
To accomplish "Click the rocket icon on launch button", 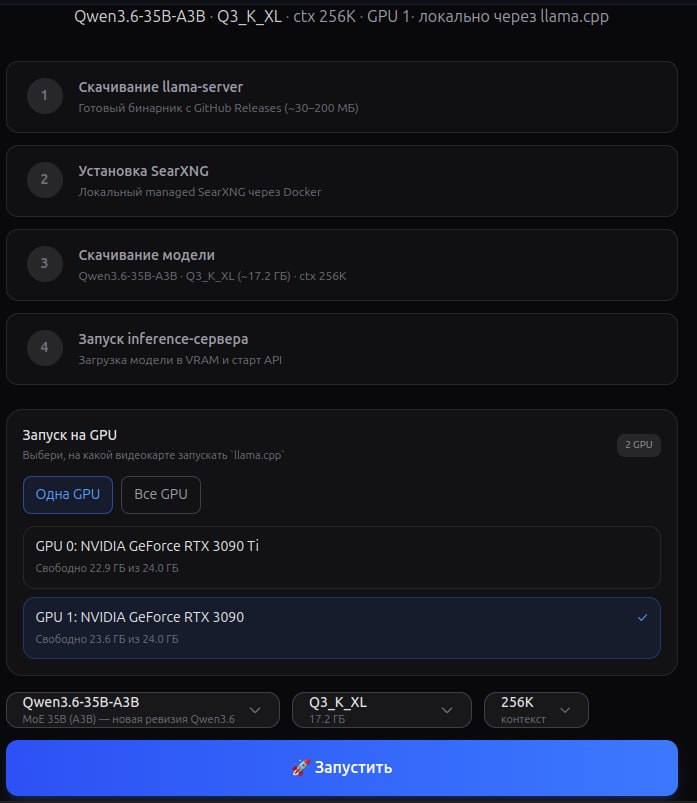I will pyautogui.click(x=301, y=767).
